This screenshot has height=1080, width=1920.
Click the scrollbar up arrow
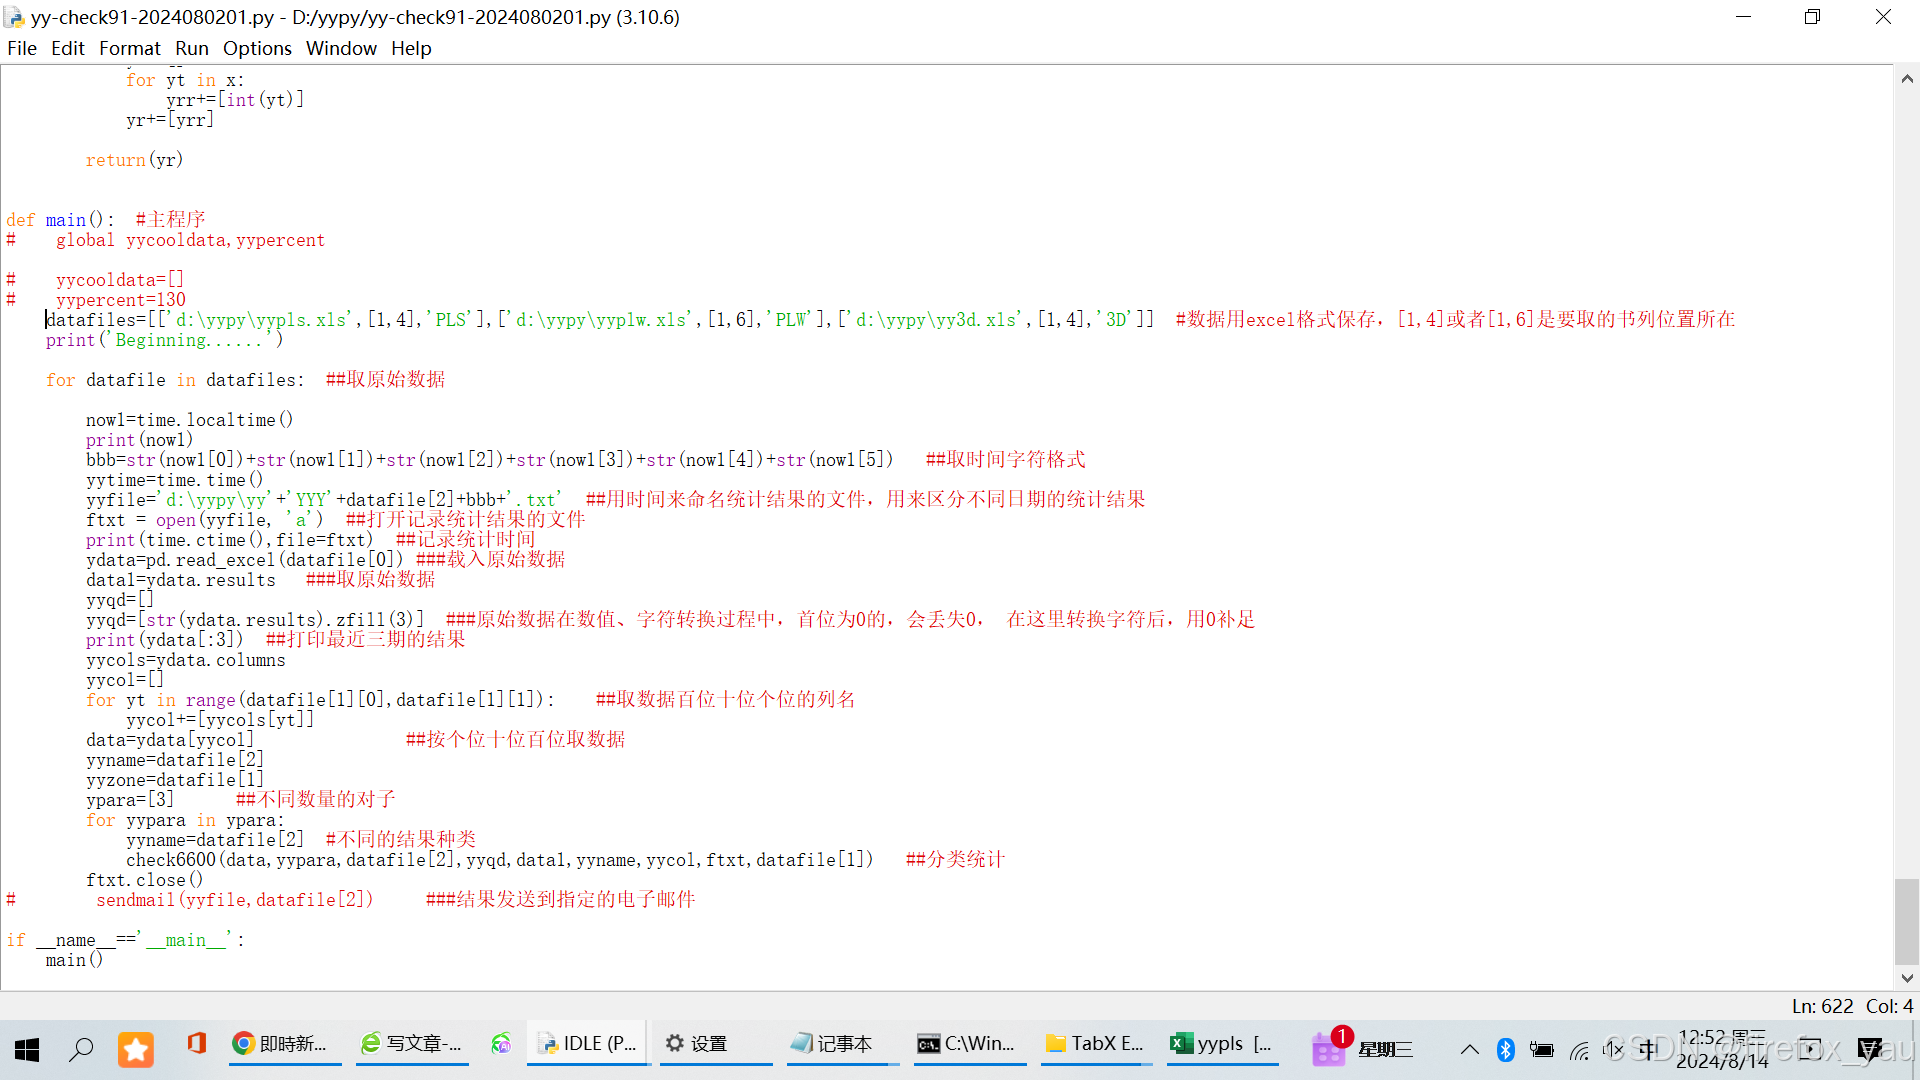[x=1907, y=79]
